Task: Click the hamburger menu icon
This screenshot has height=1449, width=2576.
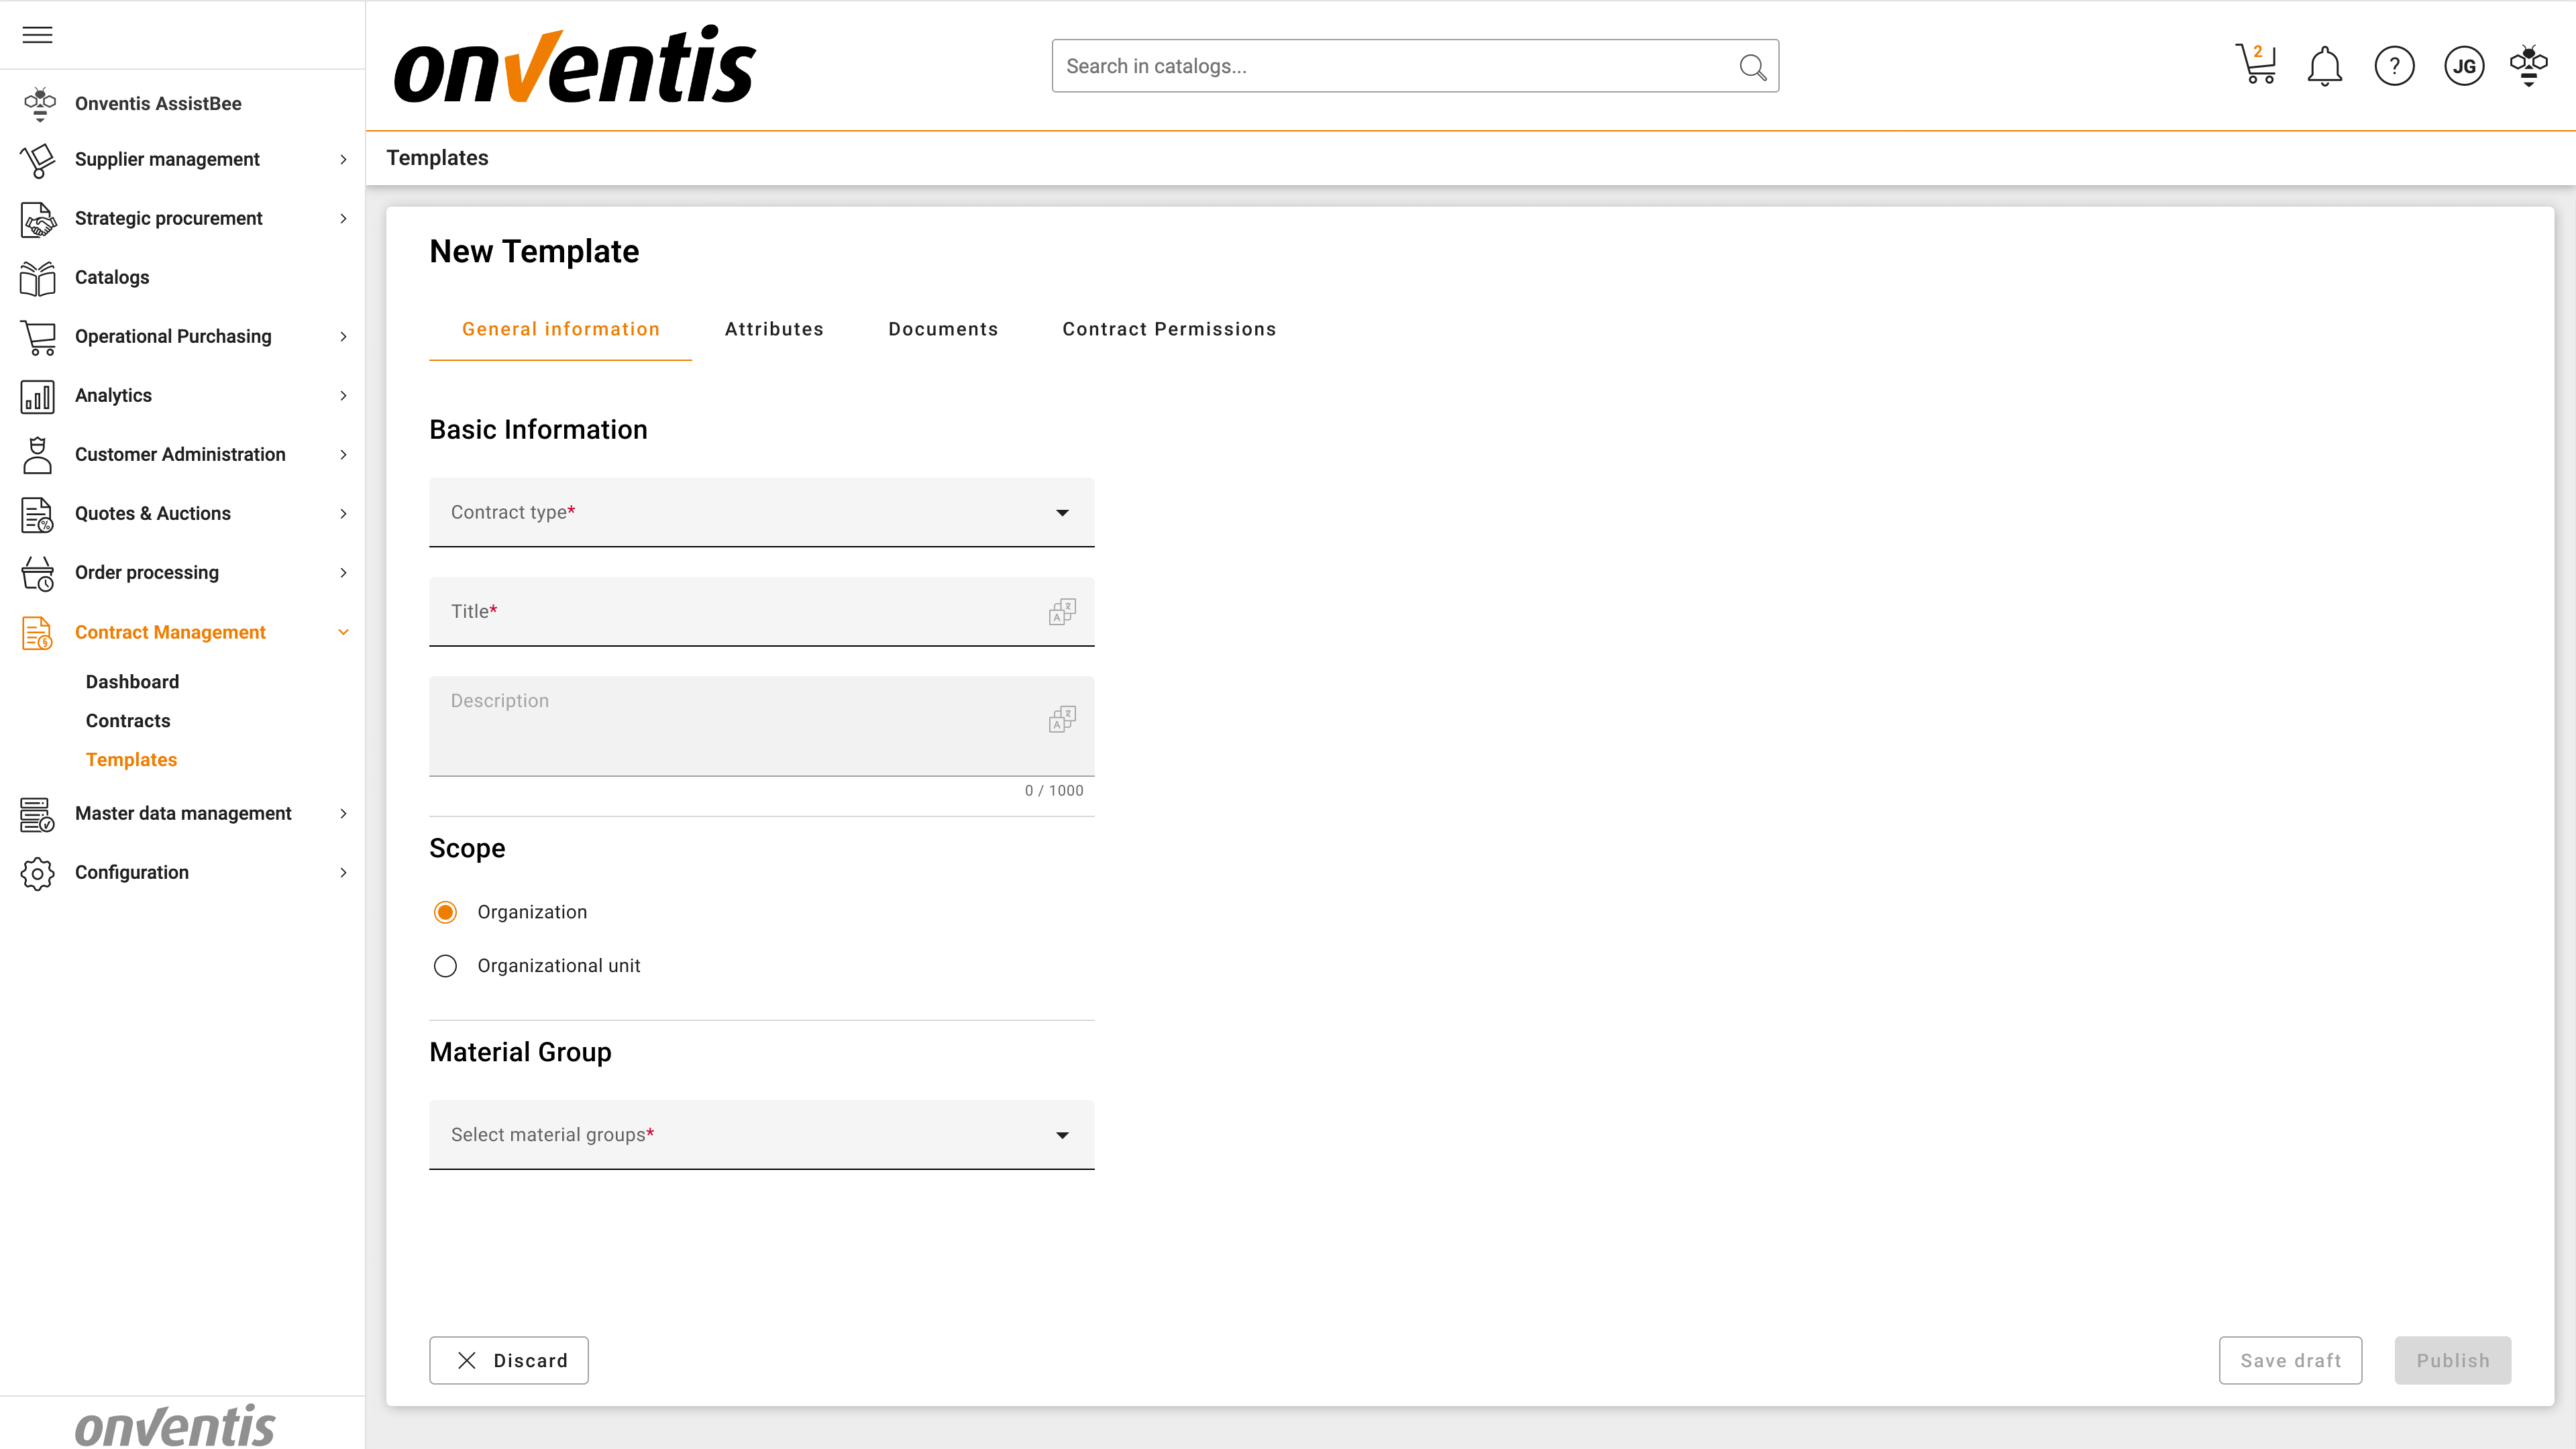Action: pos(37,35)
